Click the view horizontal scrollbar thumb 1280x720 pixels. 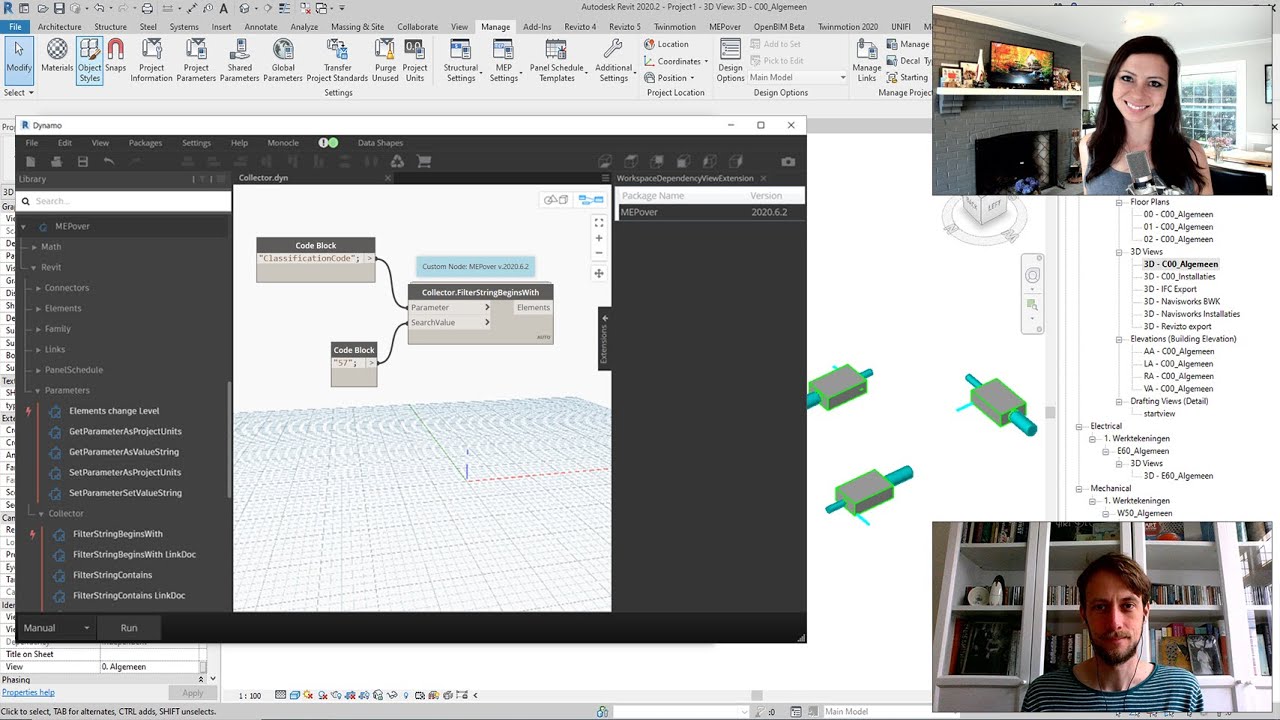pyautogui.click(x=757, y=695)
